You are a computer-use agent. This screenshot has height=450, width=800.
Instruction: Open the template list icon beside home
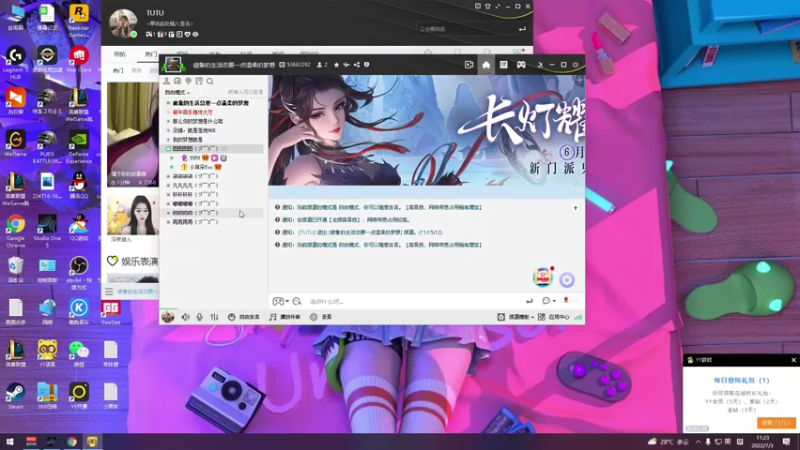[x=504, y=65]
